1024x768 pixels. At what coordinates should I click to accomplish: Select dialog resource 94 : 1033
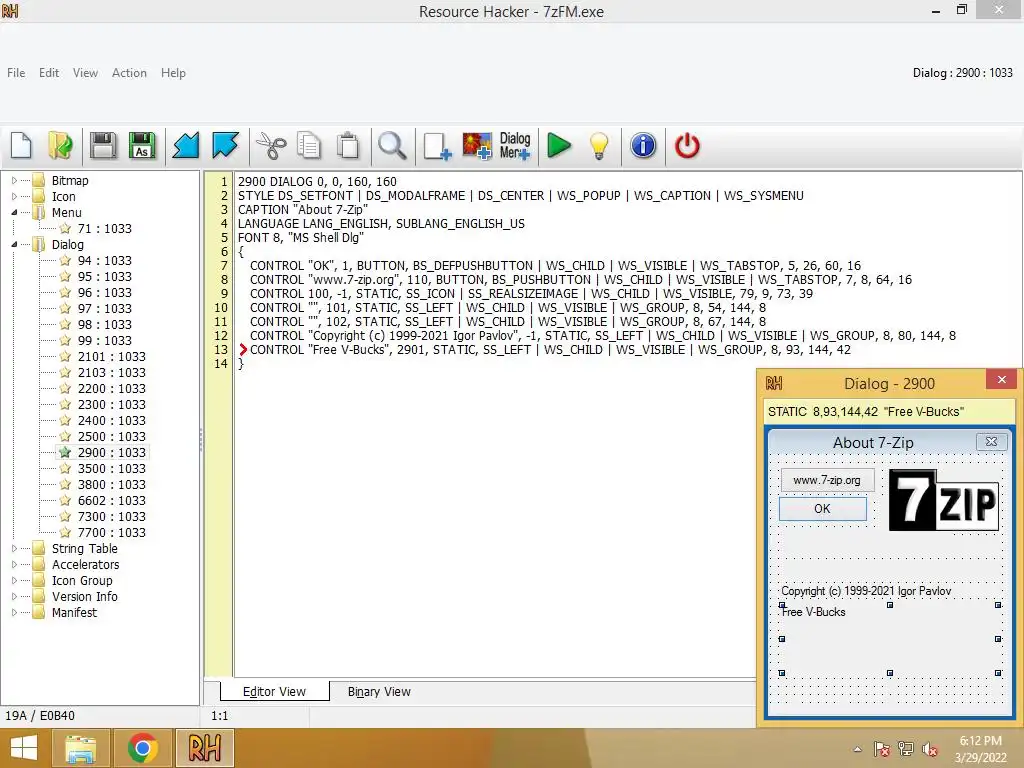pos(104,261)
